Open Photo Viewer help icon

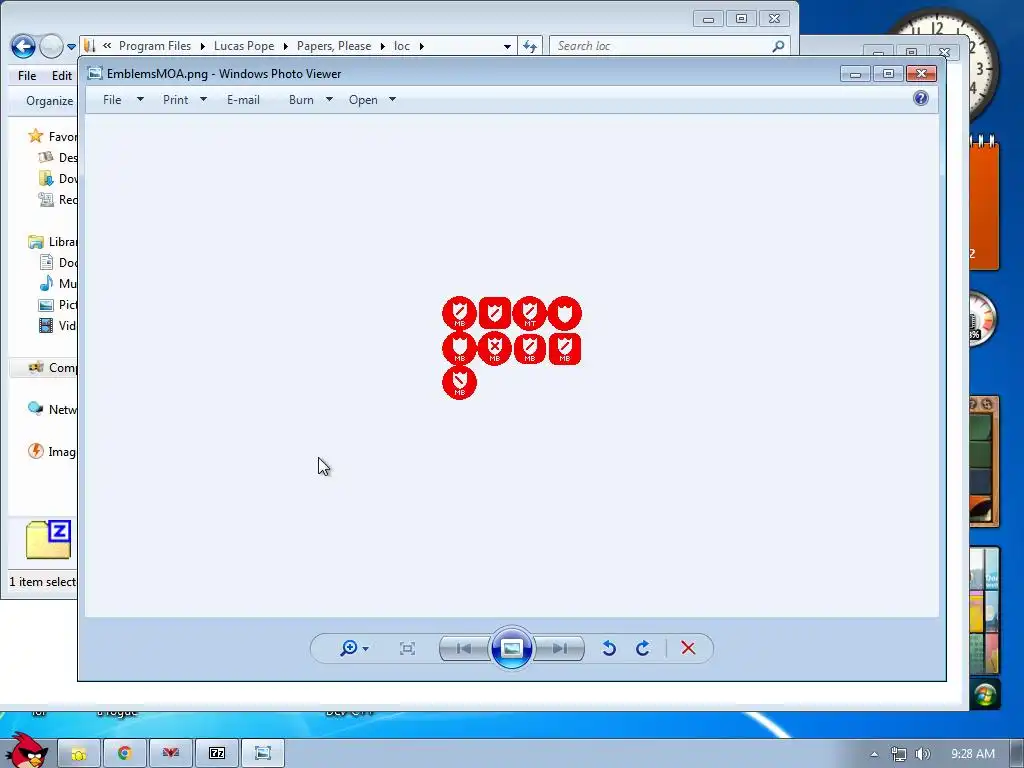(x=921, y=99)
